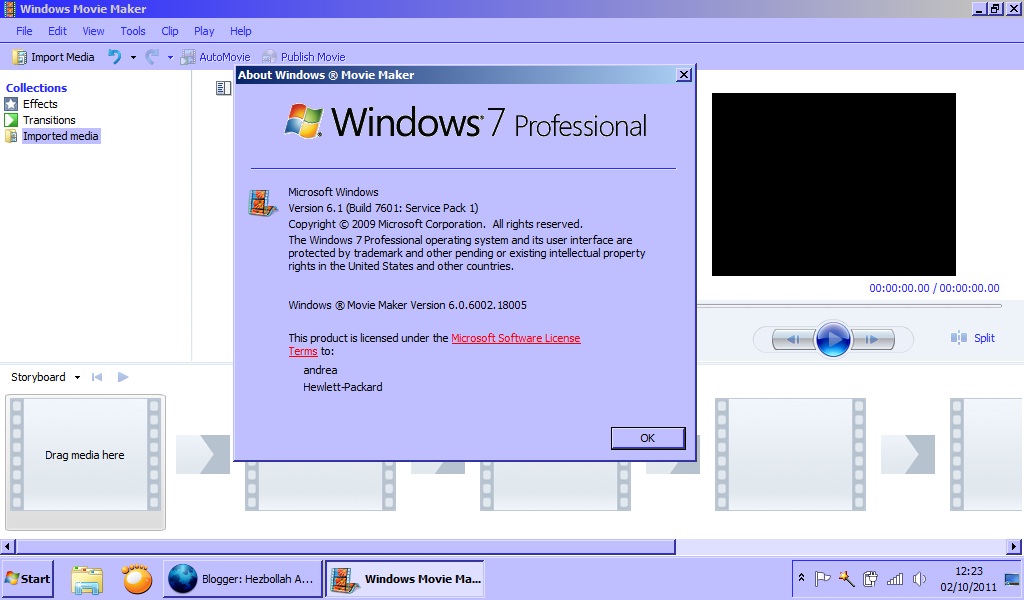Click the storyboard horizontal scrollbar thumb

point(345,546)
